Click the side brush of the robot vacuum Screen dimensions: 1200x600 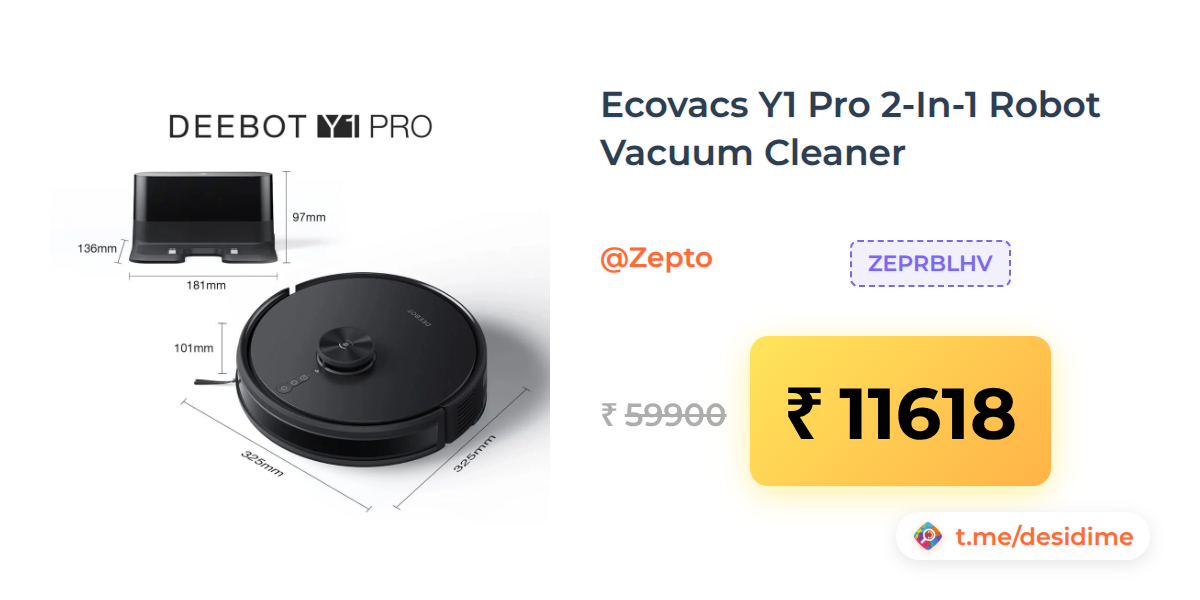pyautogui.click(x=213, y=381)
